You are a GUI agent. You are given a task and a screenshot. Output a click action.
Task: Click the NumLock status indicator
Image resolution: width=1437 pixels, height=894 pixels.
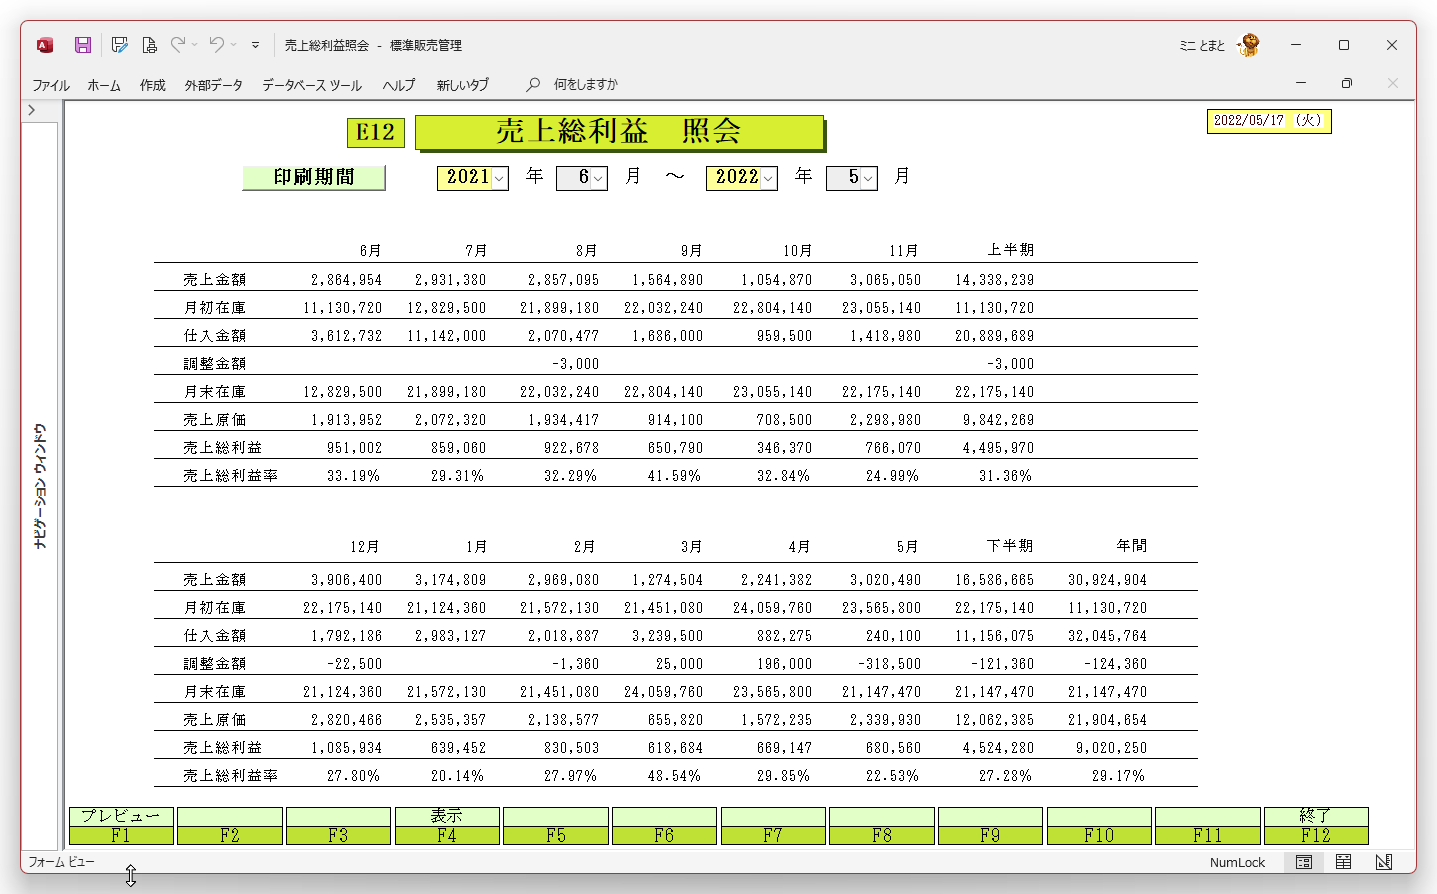pyautogui.click(x=1237, y=862)
